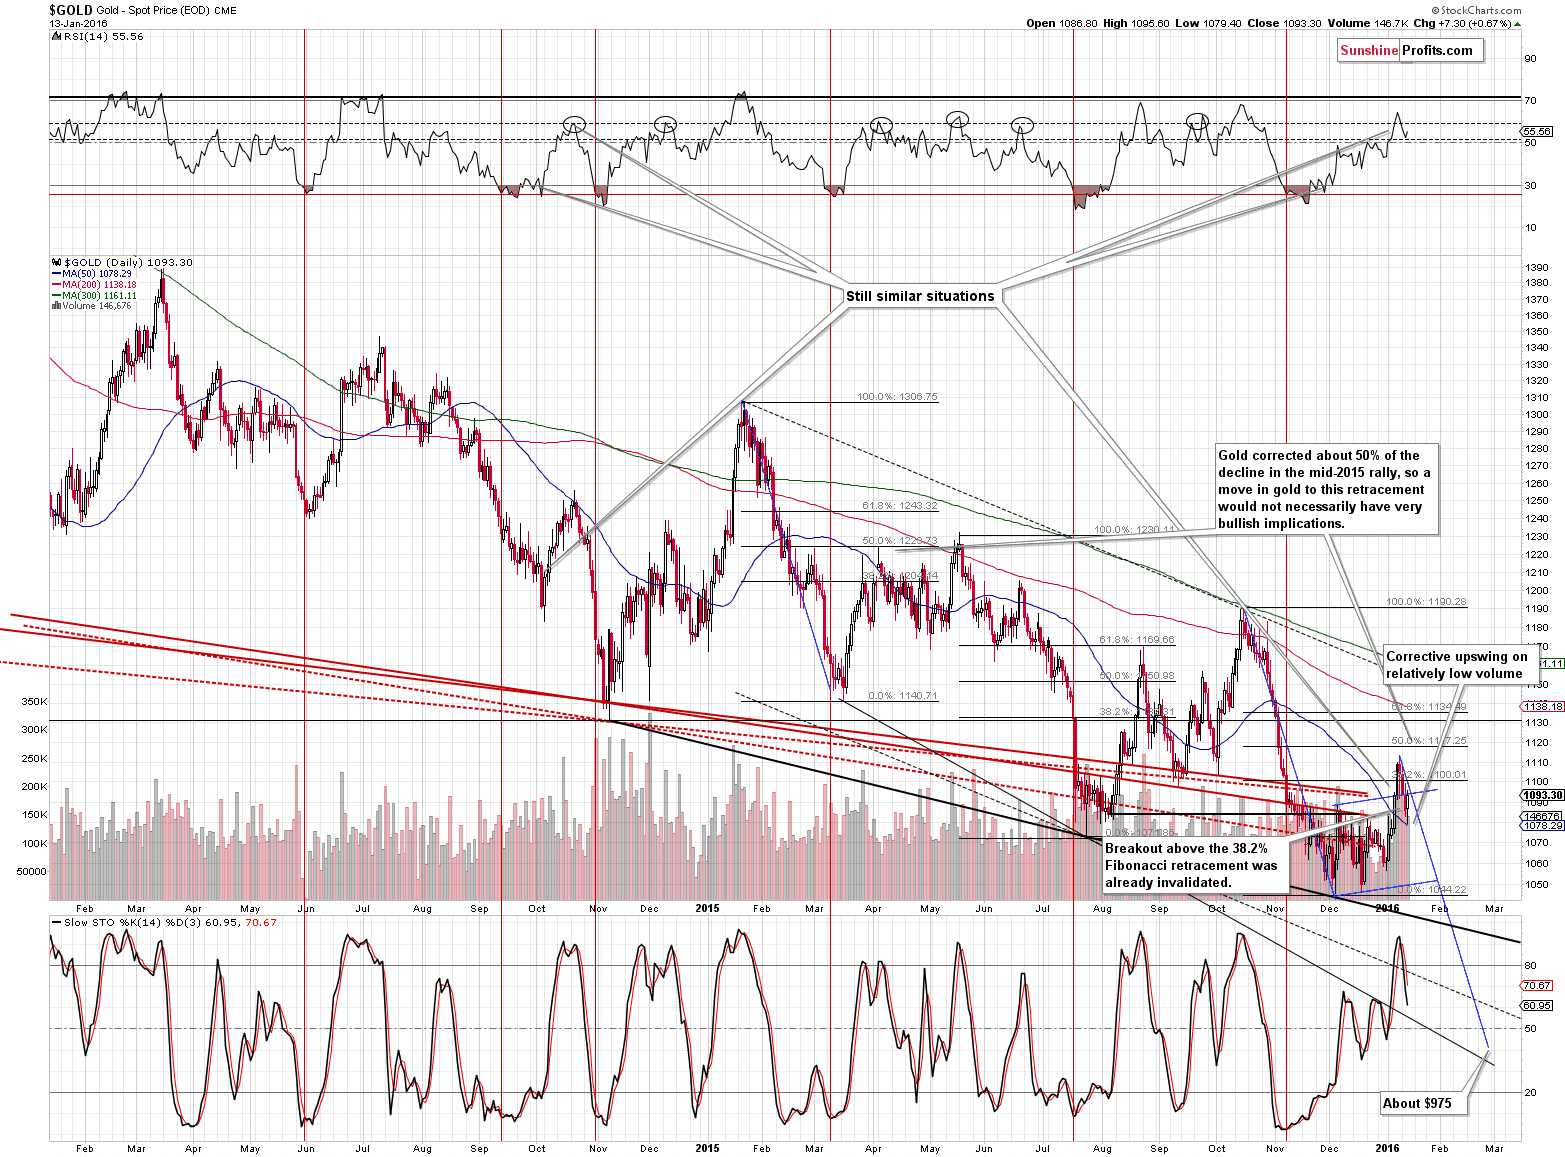Screen dimensions: 1565x1157
Task: Click the blue MA(50) legend line marker
Action: [x=55, y=274]
